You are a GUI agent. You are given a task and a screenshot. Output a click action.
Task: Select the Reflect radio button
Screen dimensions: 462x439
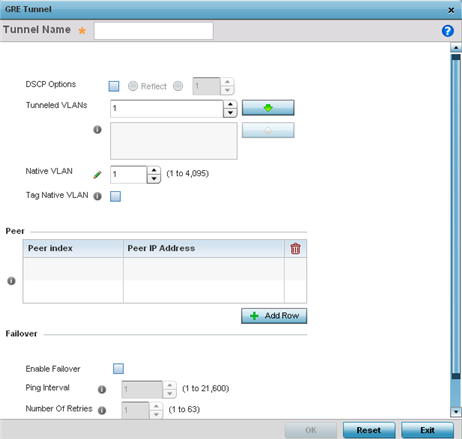(x=133, y=86)
